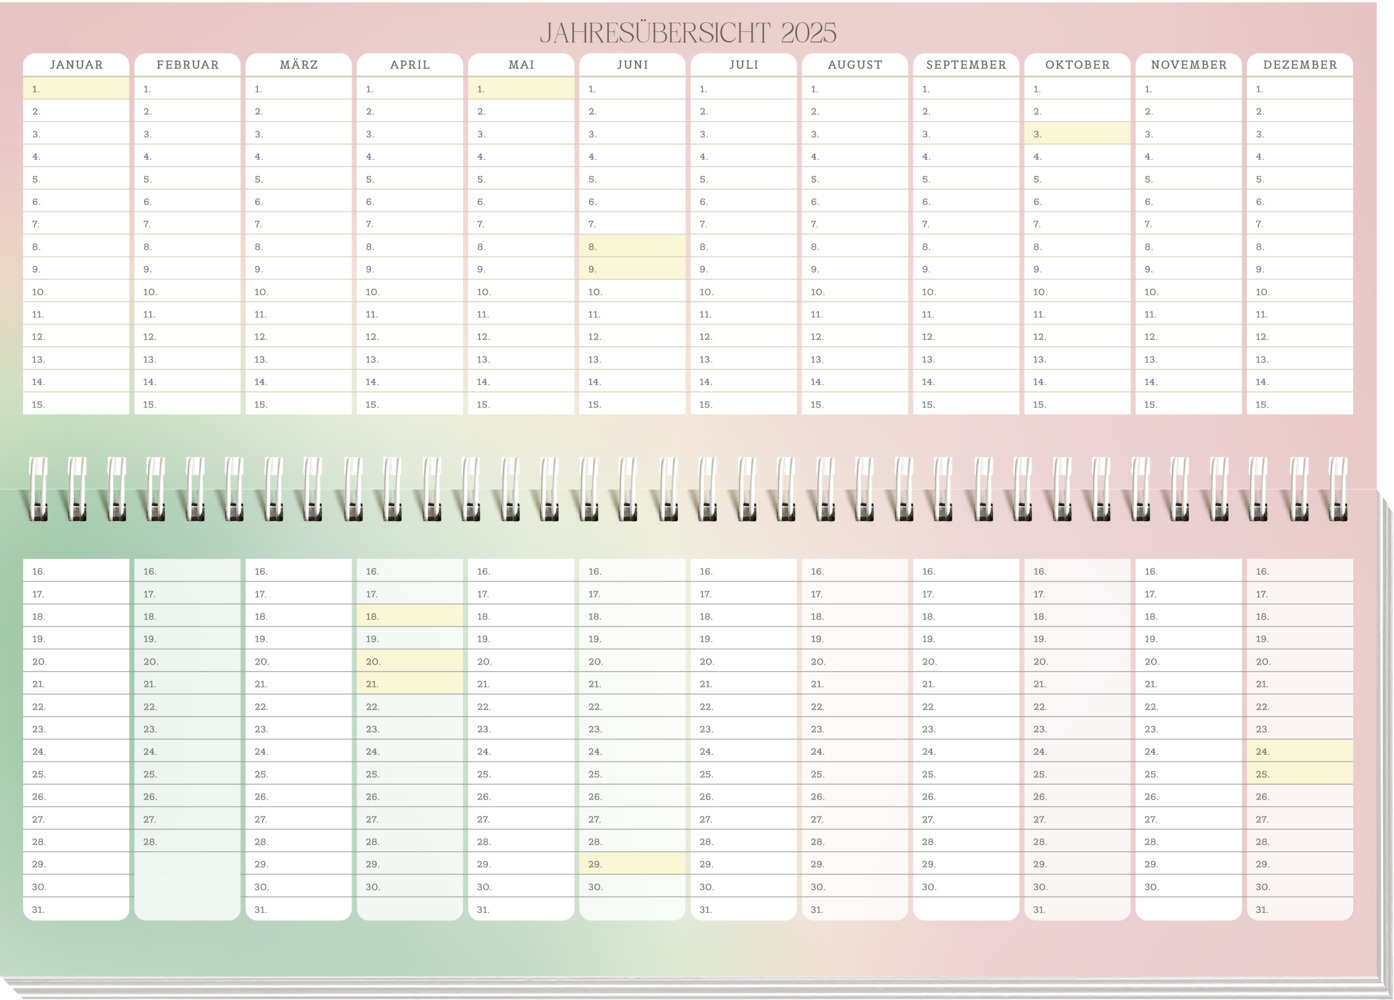Select the JUNI column header

633,65
